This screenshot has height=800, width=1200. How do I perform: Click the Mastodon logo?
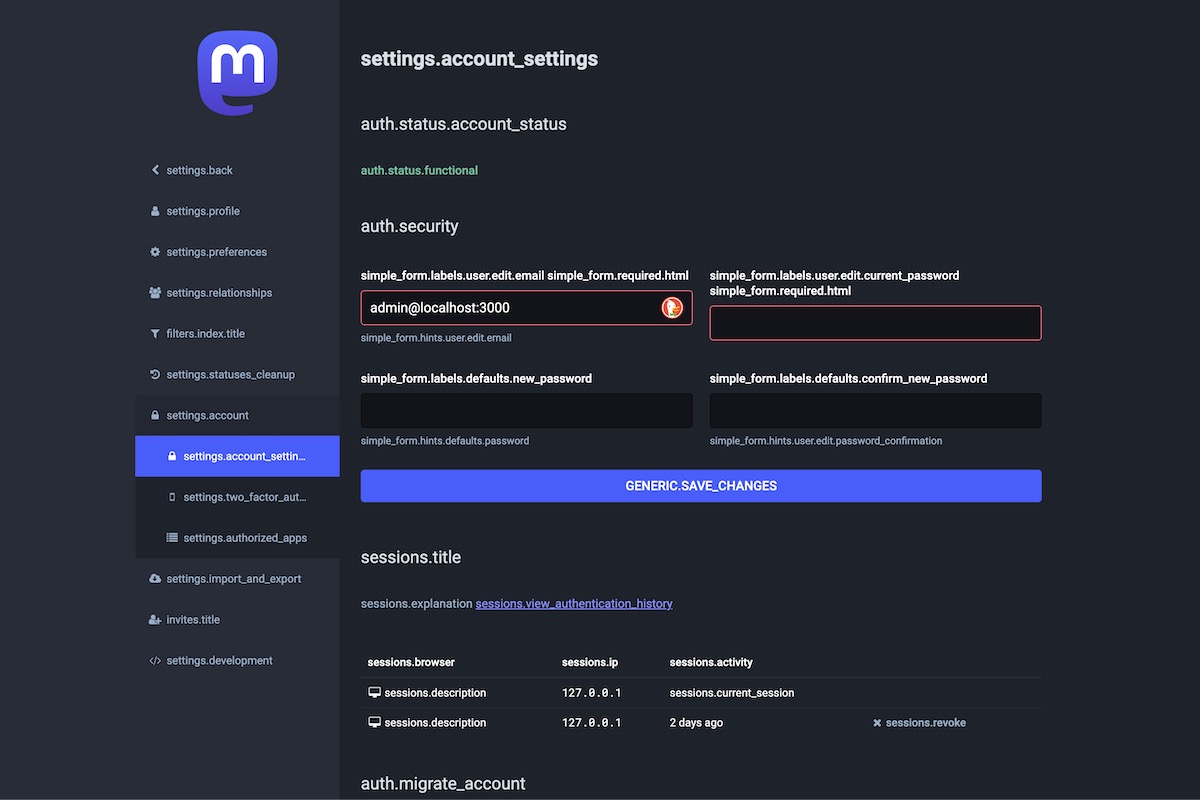237,72
